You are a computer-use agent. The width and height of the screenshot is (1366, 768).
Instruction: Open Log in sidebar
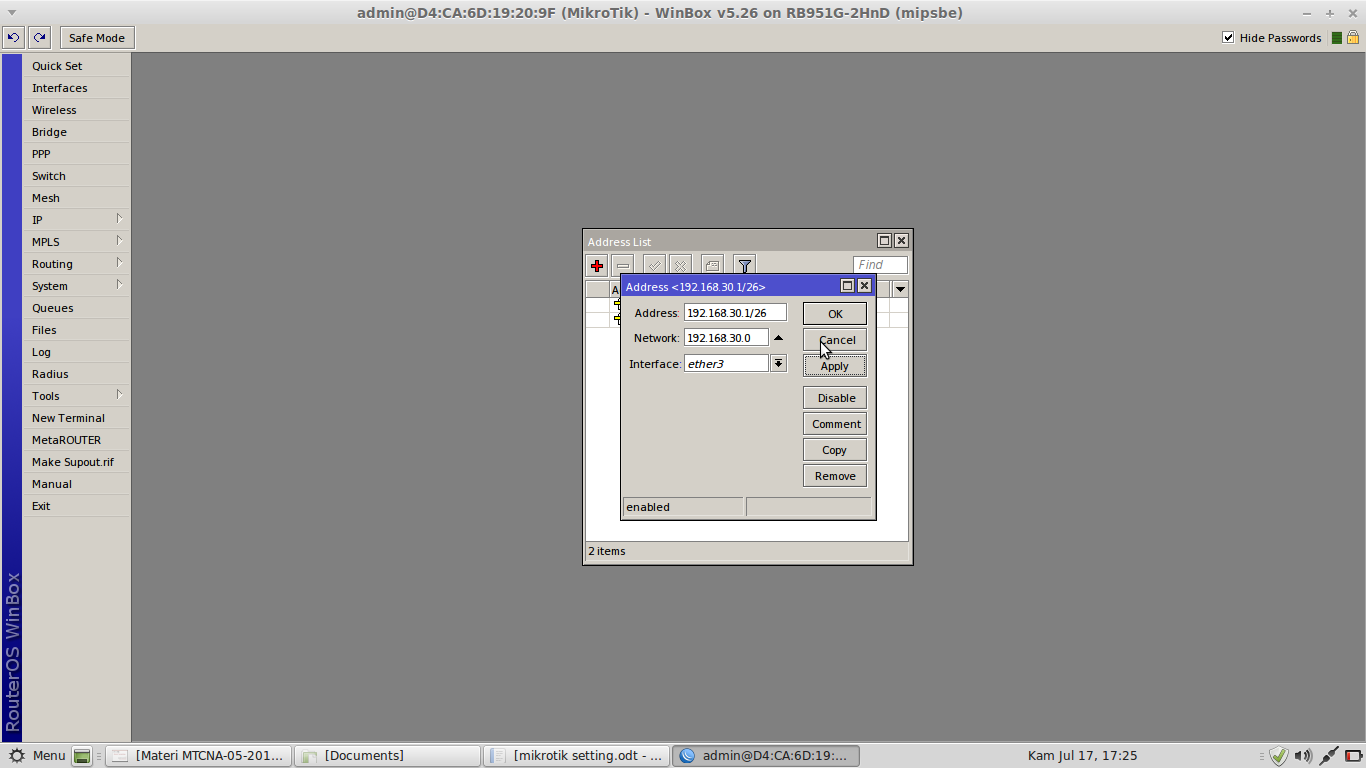pos(77,352)
